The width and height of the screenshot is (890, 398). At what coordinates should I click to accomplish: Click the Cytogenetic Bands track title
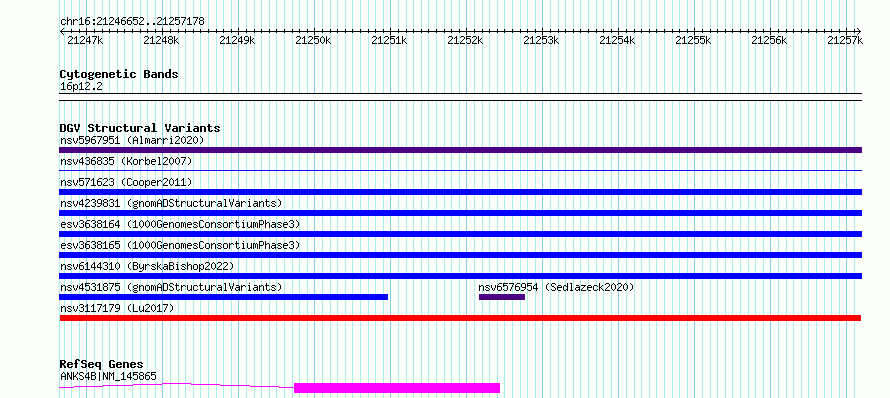click(119, 74)
